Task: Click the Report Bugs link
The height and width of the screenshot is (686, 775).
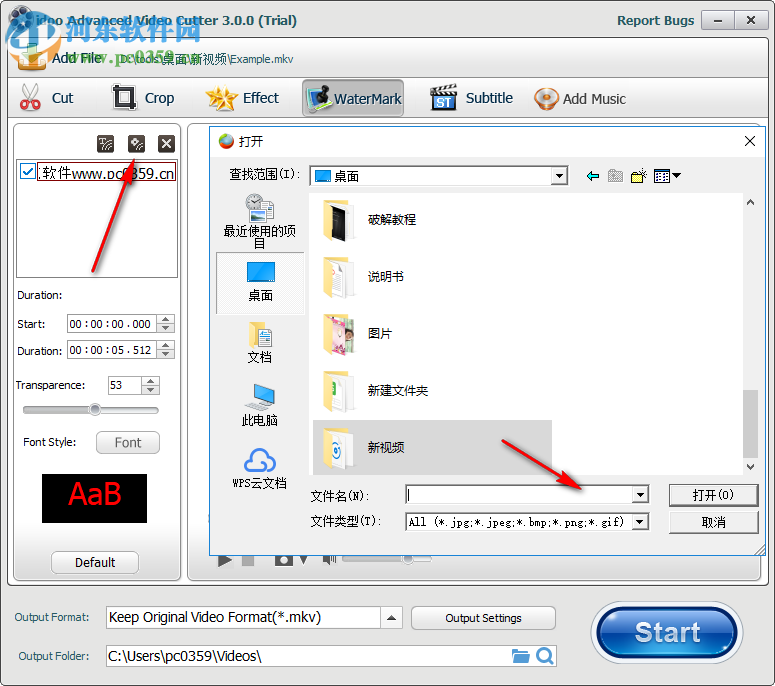Action: [655, 20]
